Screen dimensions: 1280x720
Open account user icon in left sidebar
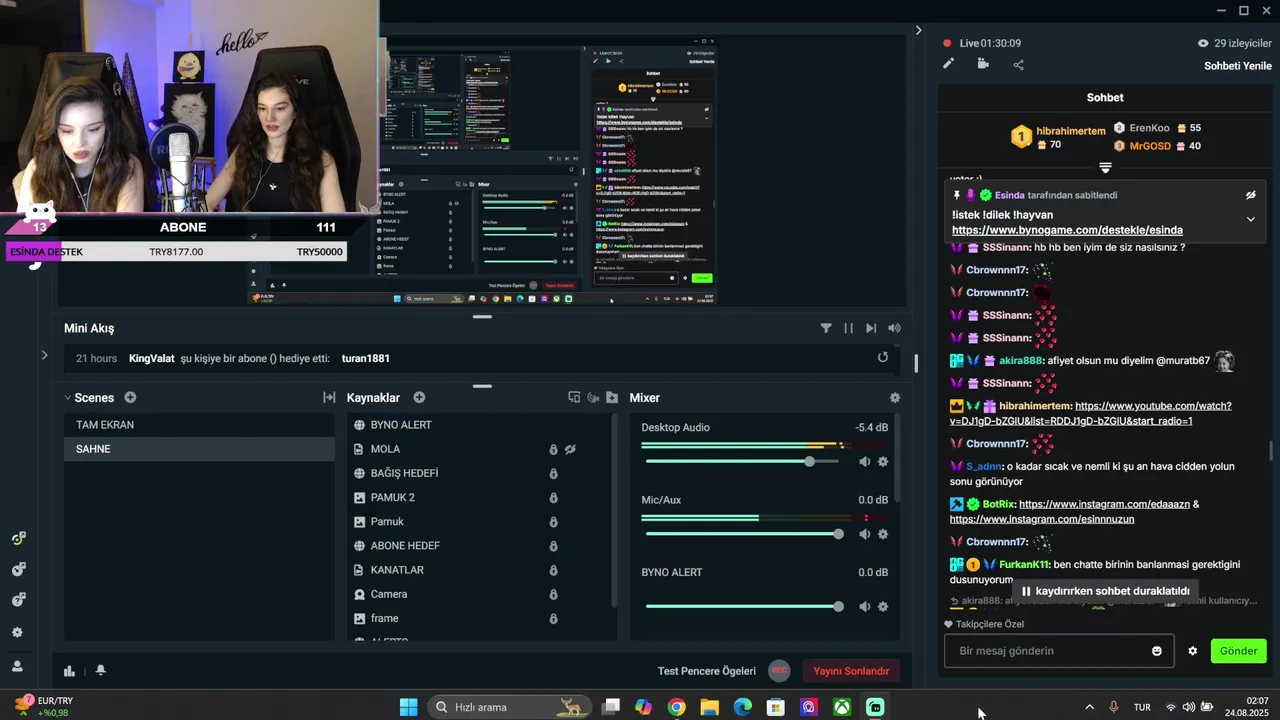point(17,666)
